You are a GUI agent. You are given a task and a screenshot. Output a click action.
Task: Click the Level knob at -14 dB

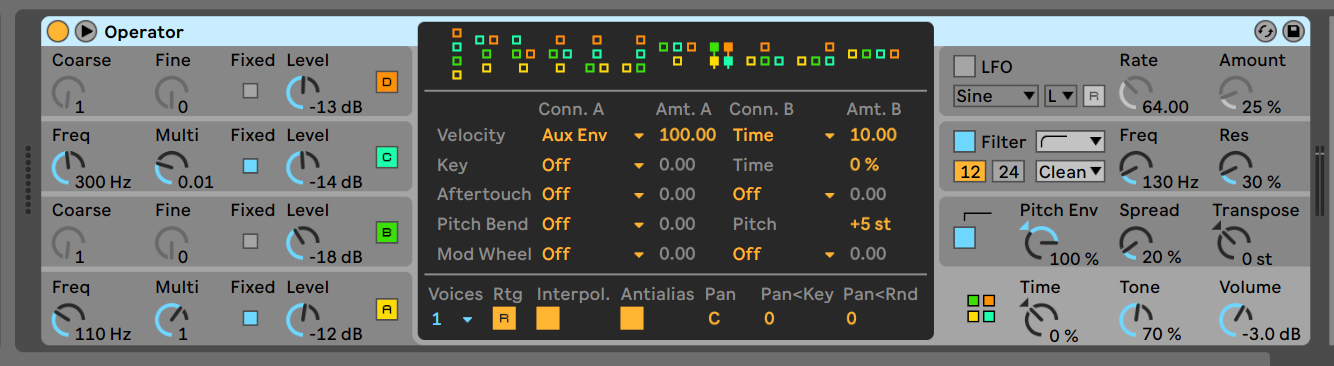pyautogui.click(x=303, y=168)
